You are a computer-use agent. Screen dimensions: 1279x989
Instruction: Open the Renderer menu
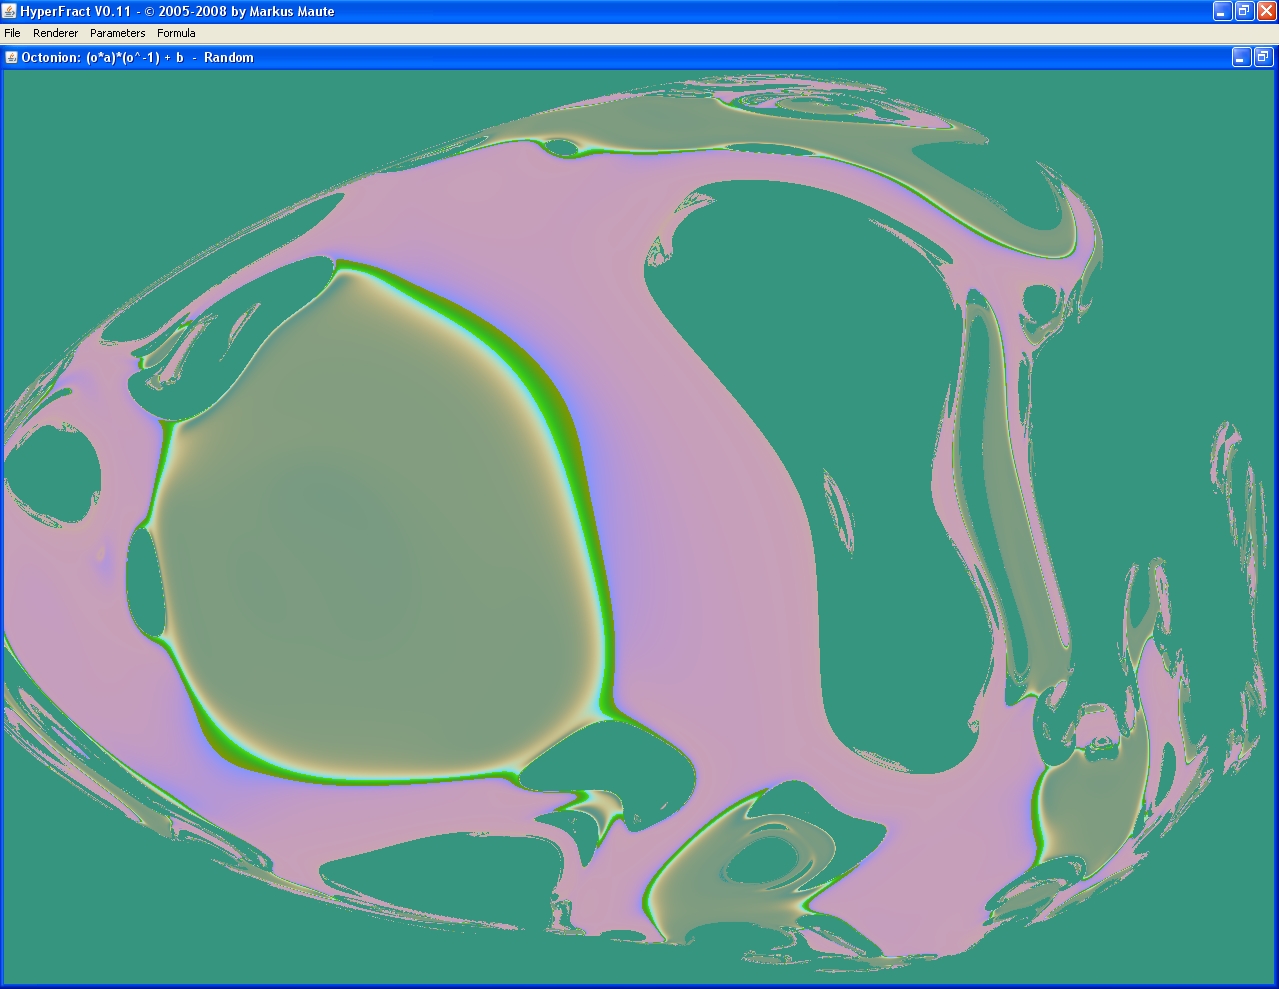point(55,33)
